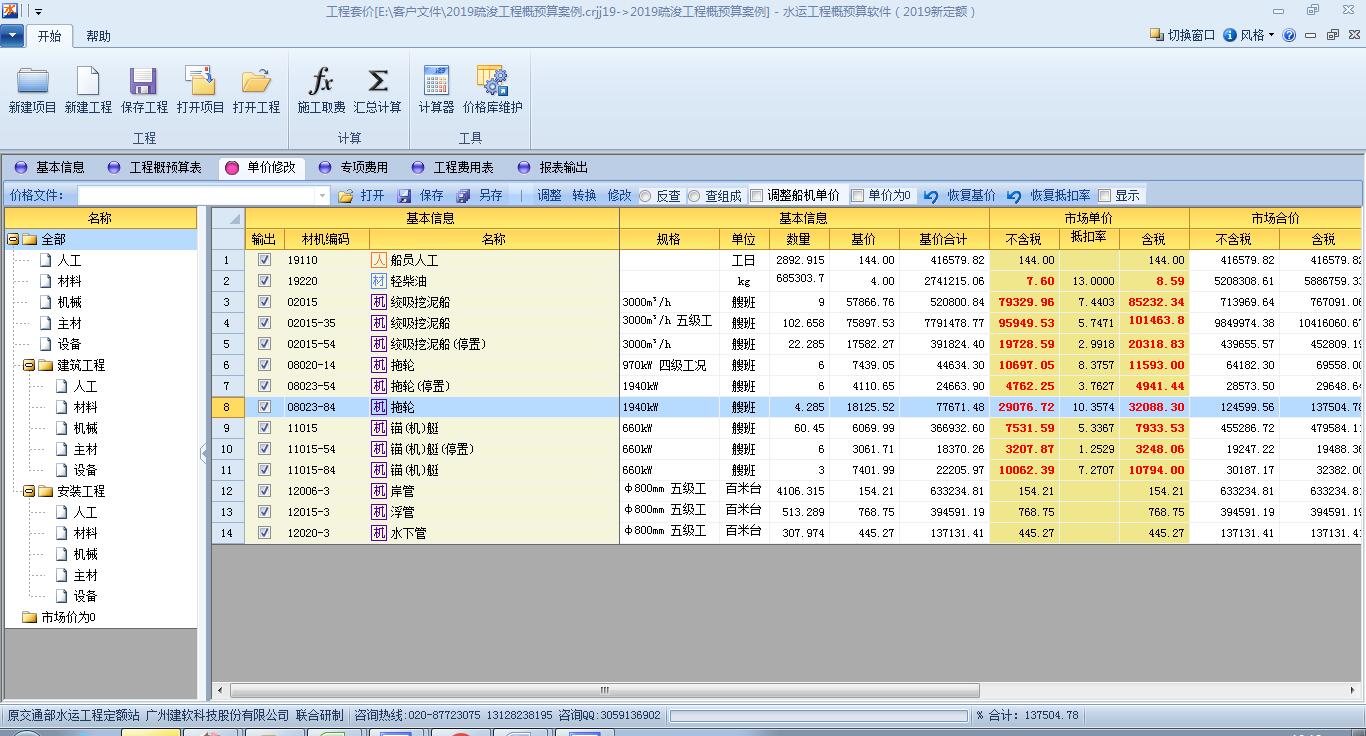
Task: Toggle 输出 checkbox for row 08023-84 拖轮
Action: (264, 407)
